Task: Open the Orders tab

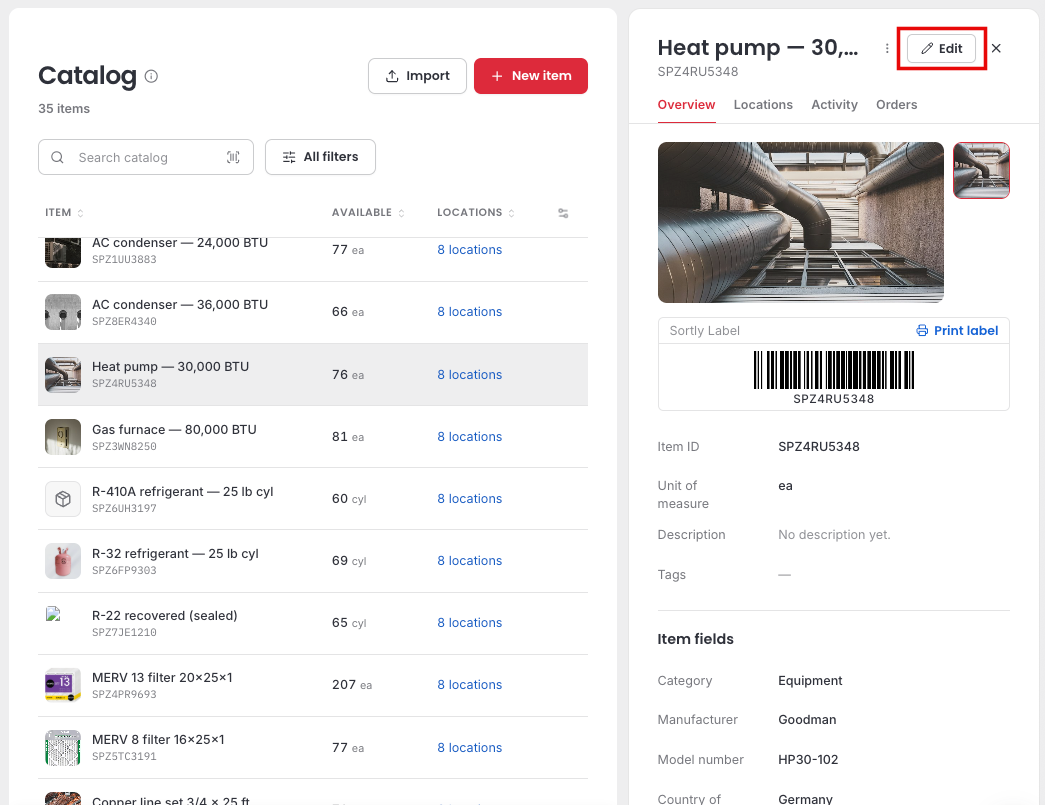Action: point(896,105)
